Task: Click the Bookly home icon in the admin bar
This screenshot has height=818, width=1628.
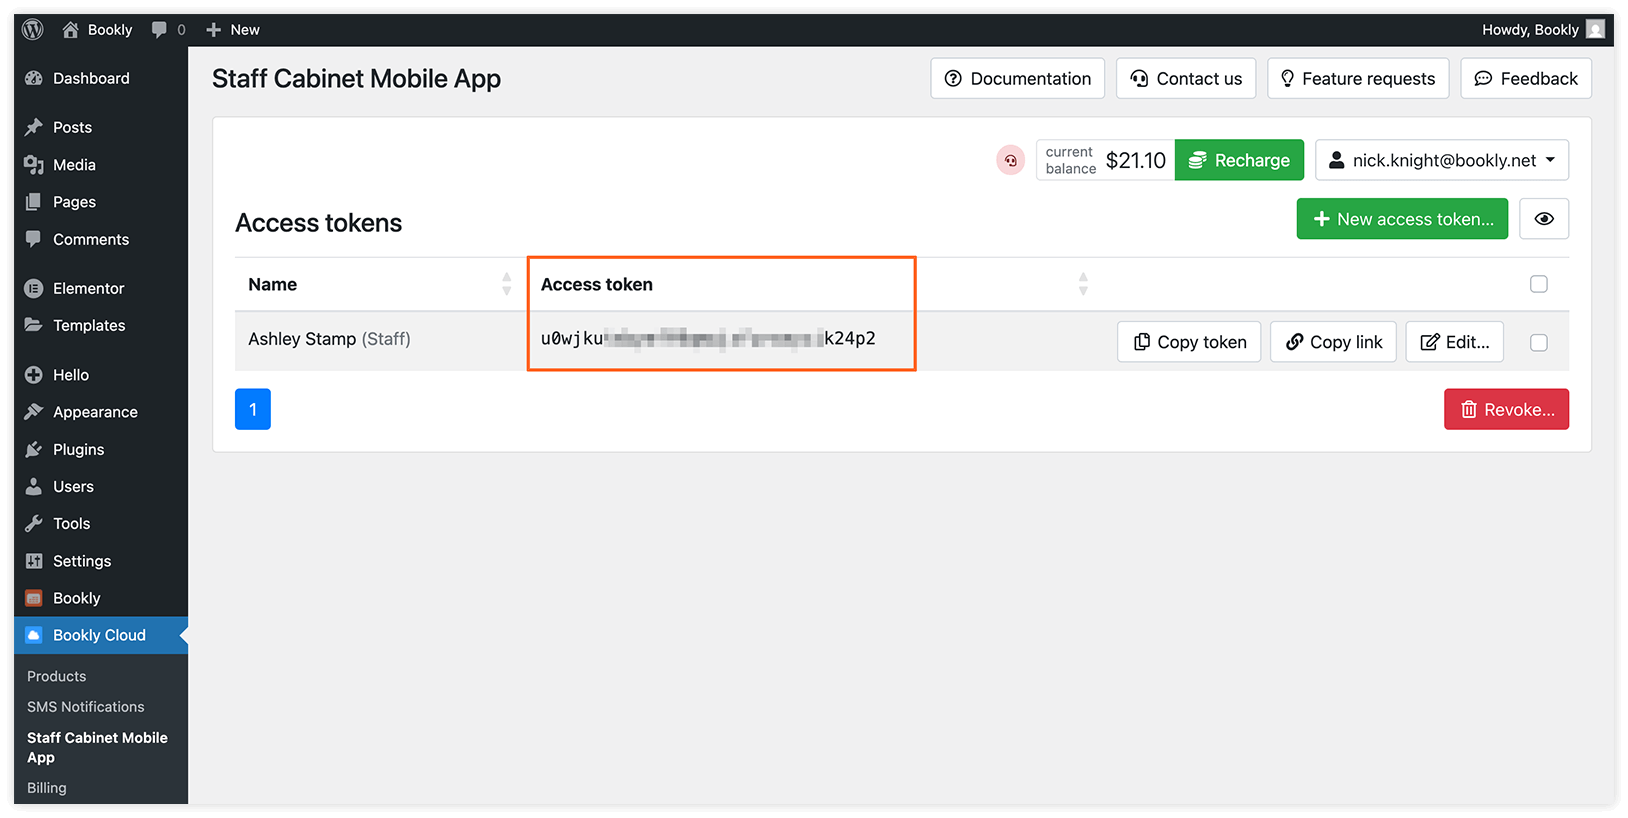Action: [x=70, y=30]
